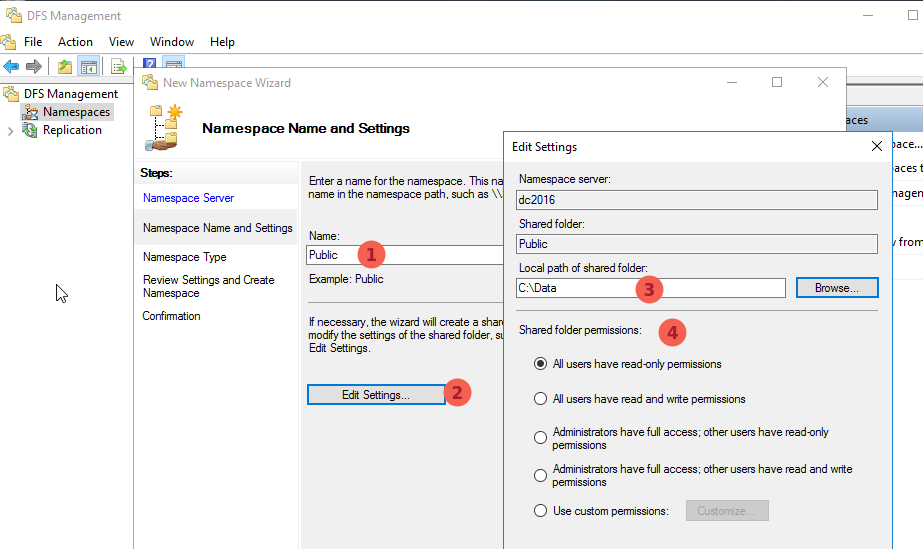Click the Up One Level folder icon
This screenshot has height=549, width=923.
[64, 66]
